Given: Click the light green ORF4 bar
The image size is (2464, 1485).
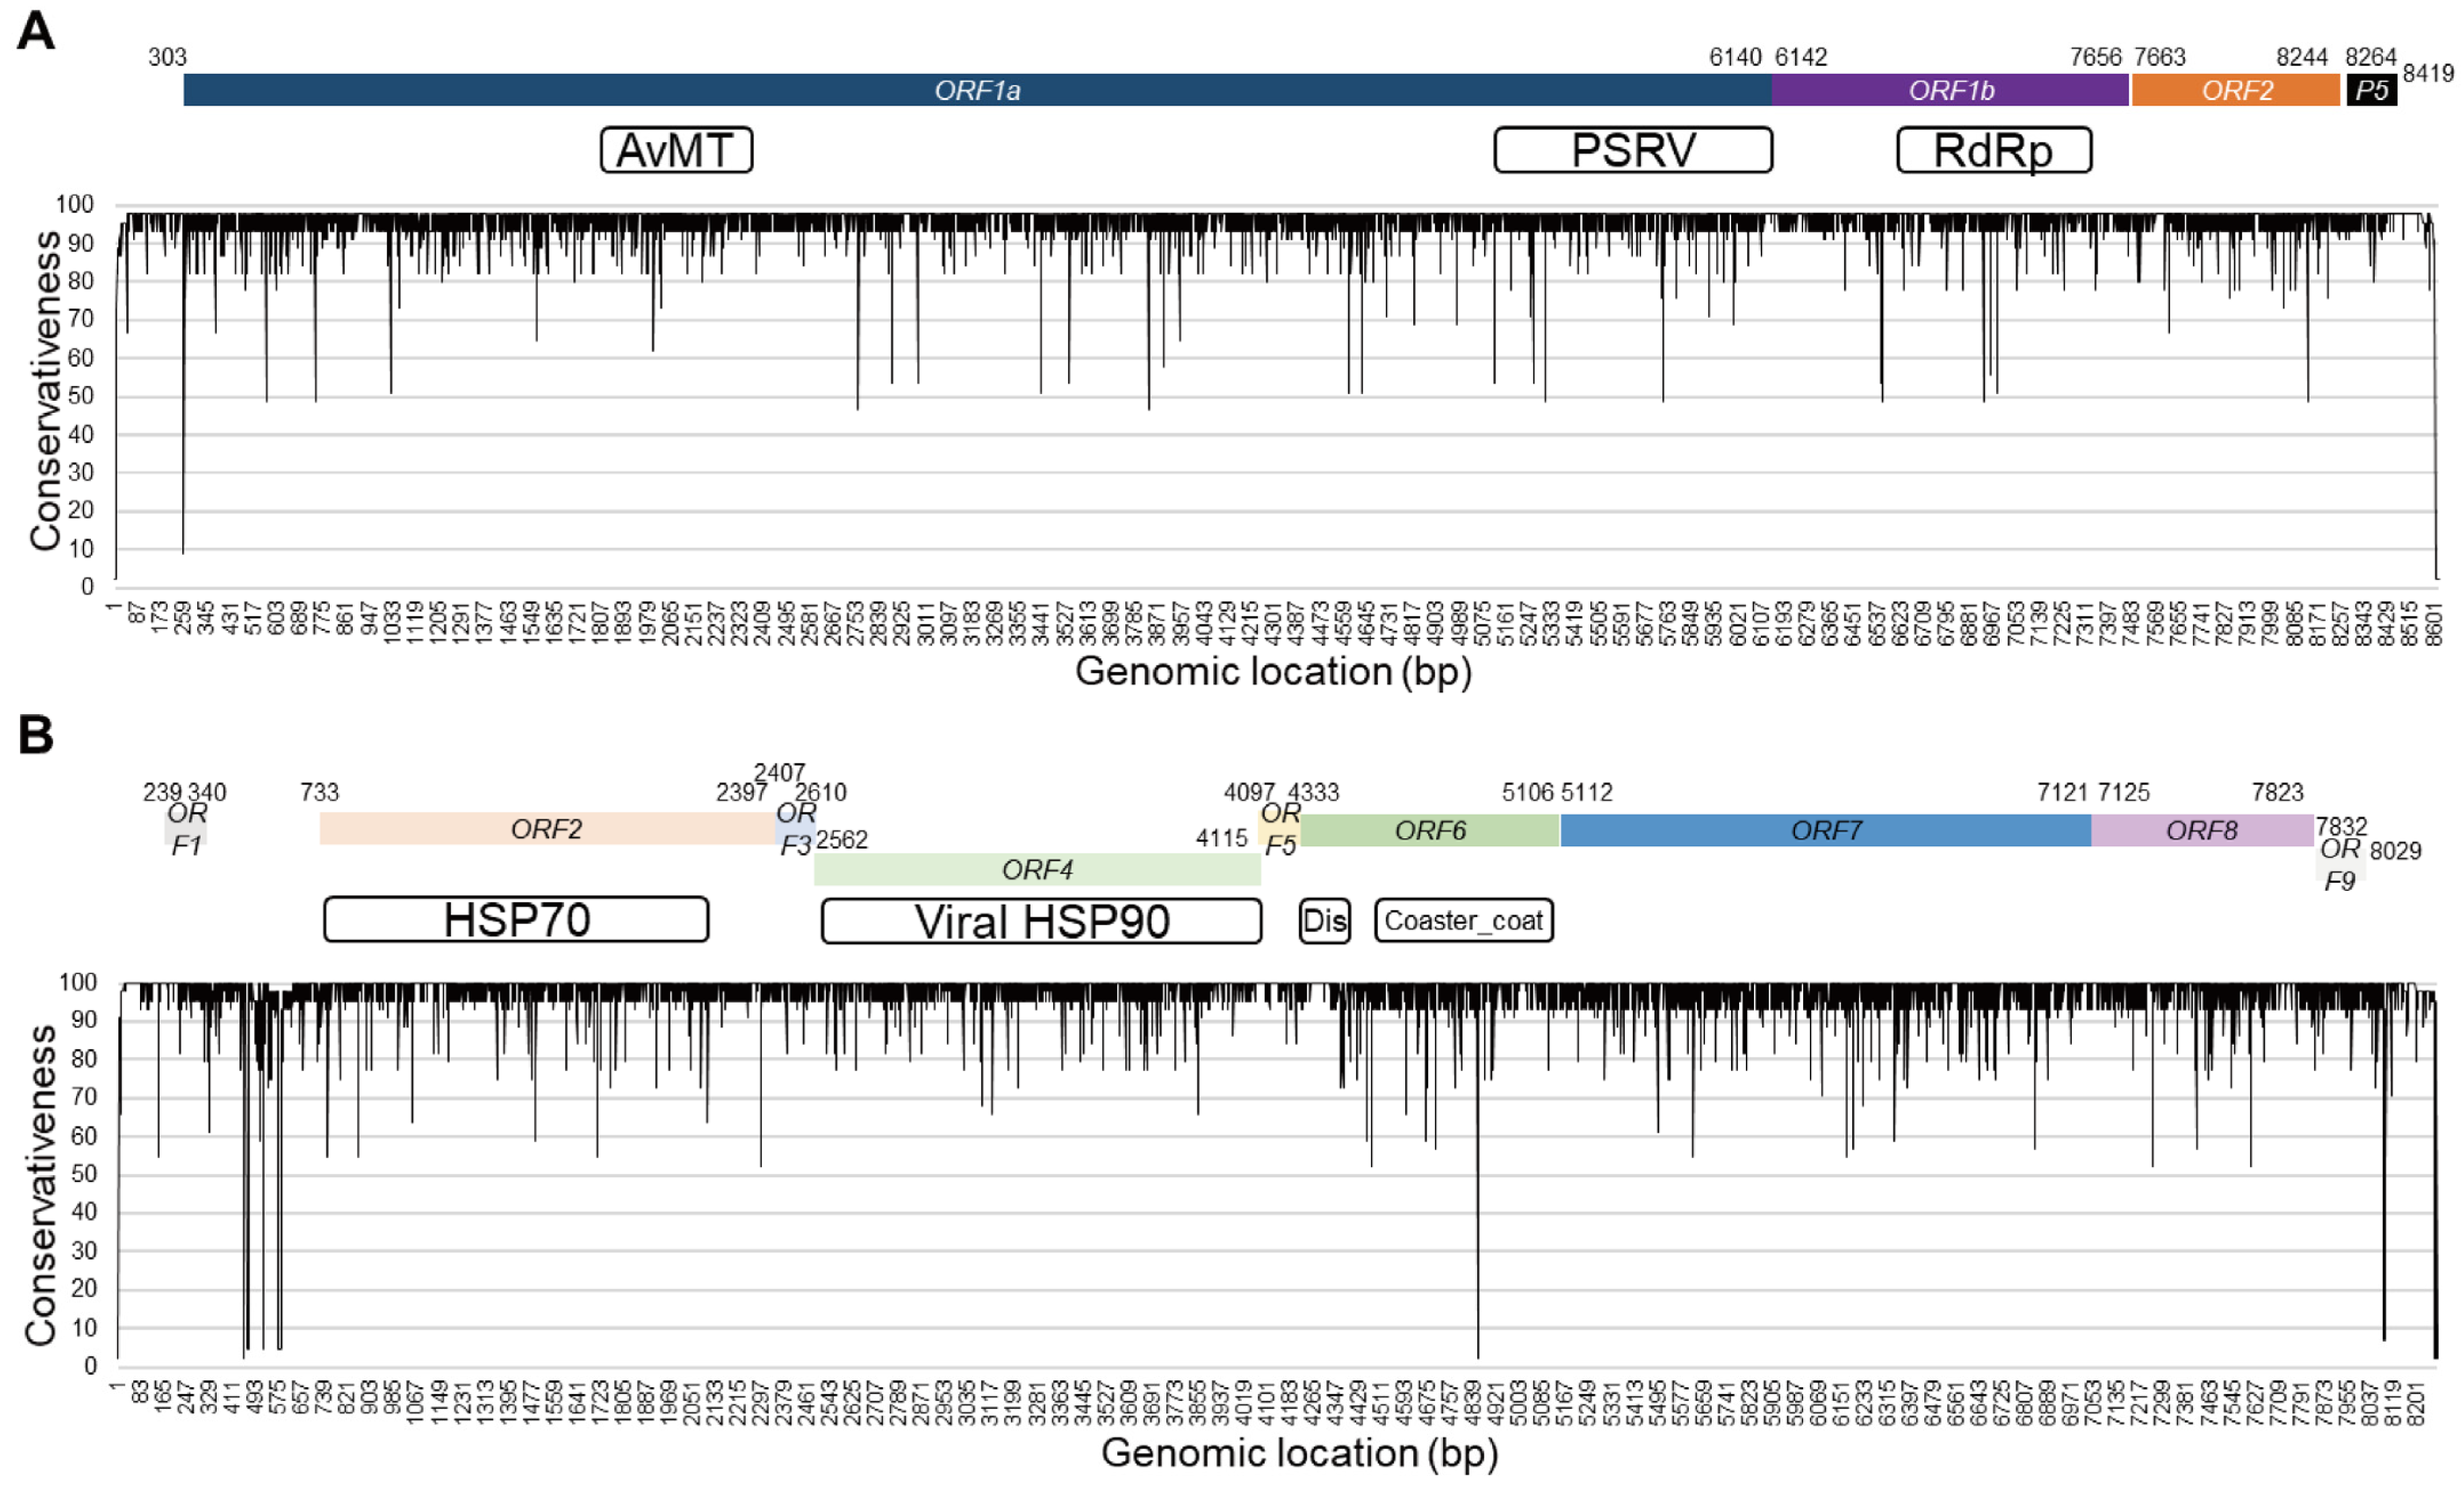Looking at the screenshot, I should 1036,870.
